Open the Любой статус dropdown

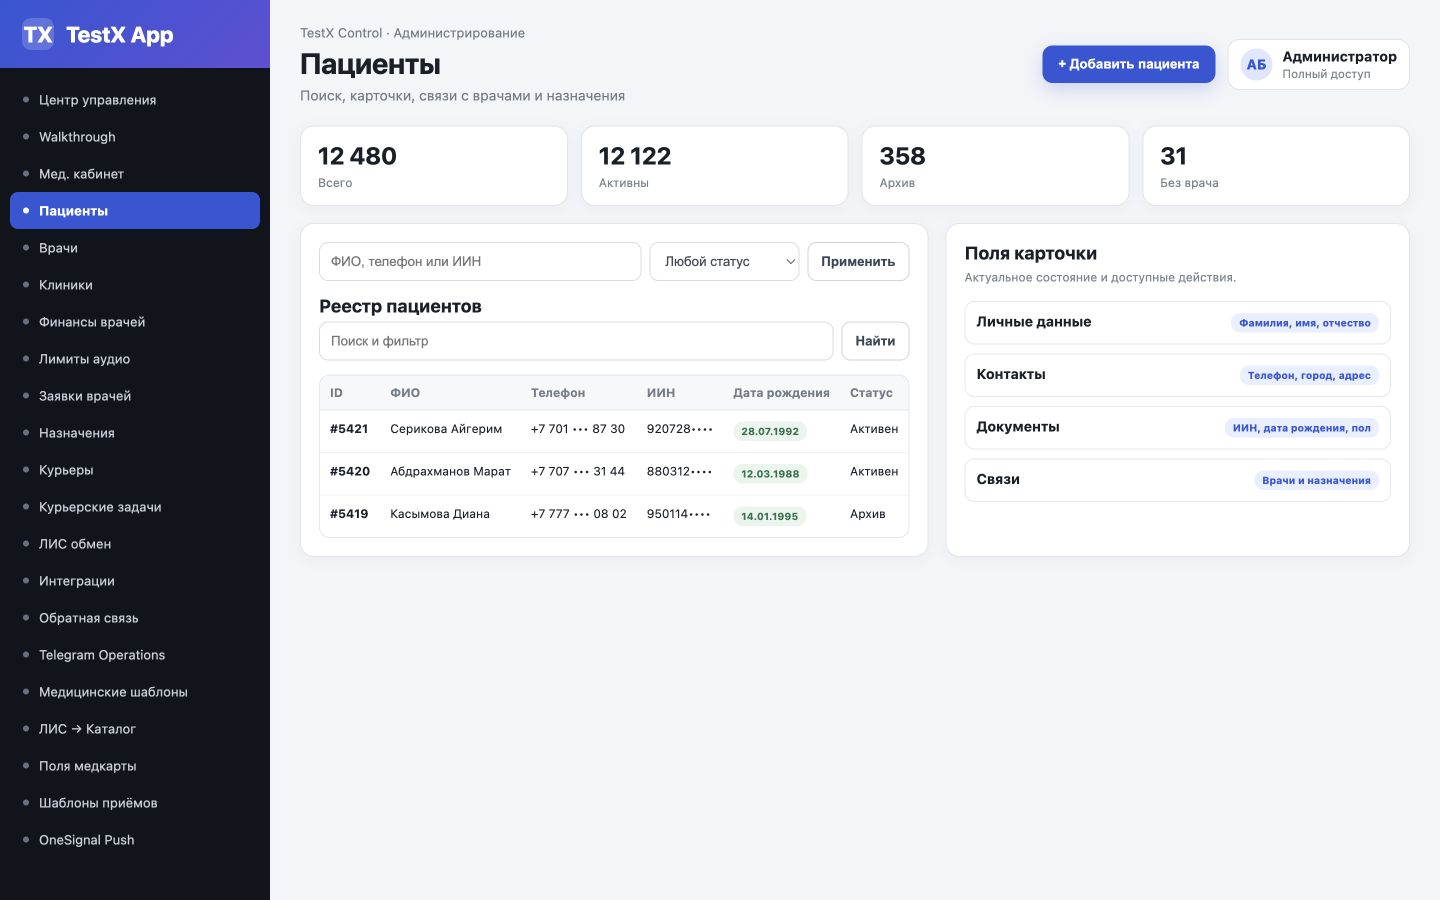click(725, 262)
